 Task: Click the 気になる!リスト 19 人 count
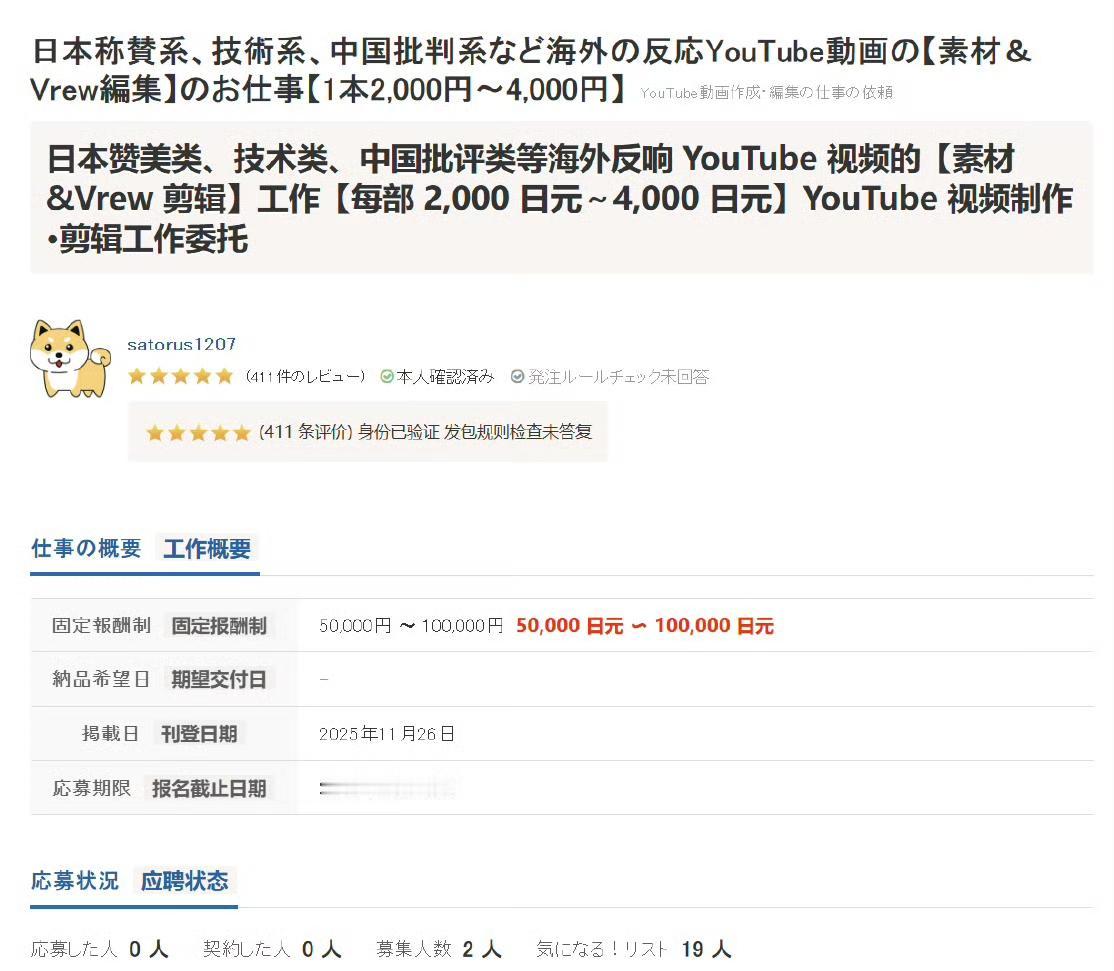click(634, 949)
